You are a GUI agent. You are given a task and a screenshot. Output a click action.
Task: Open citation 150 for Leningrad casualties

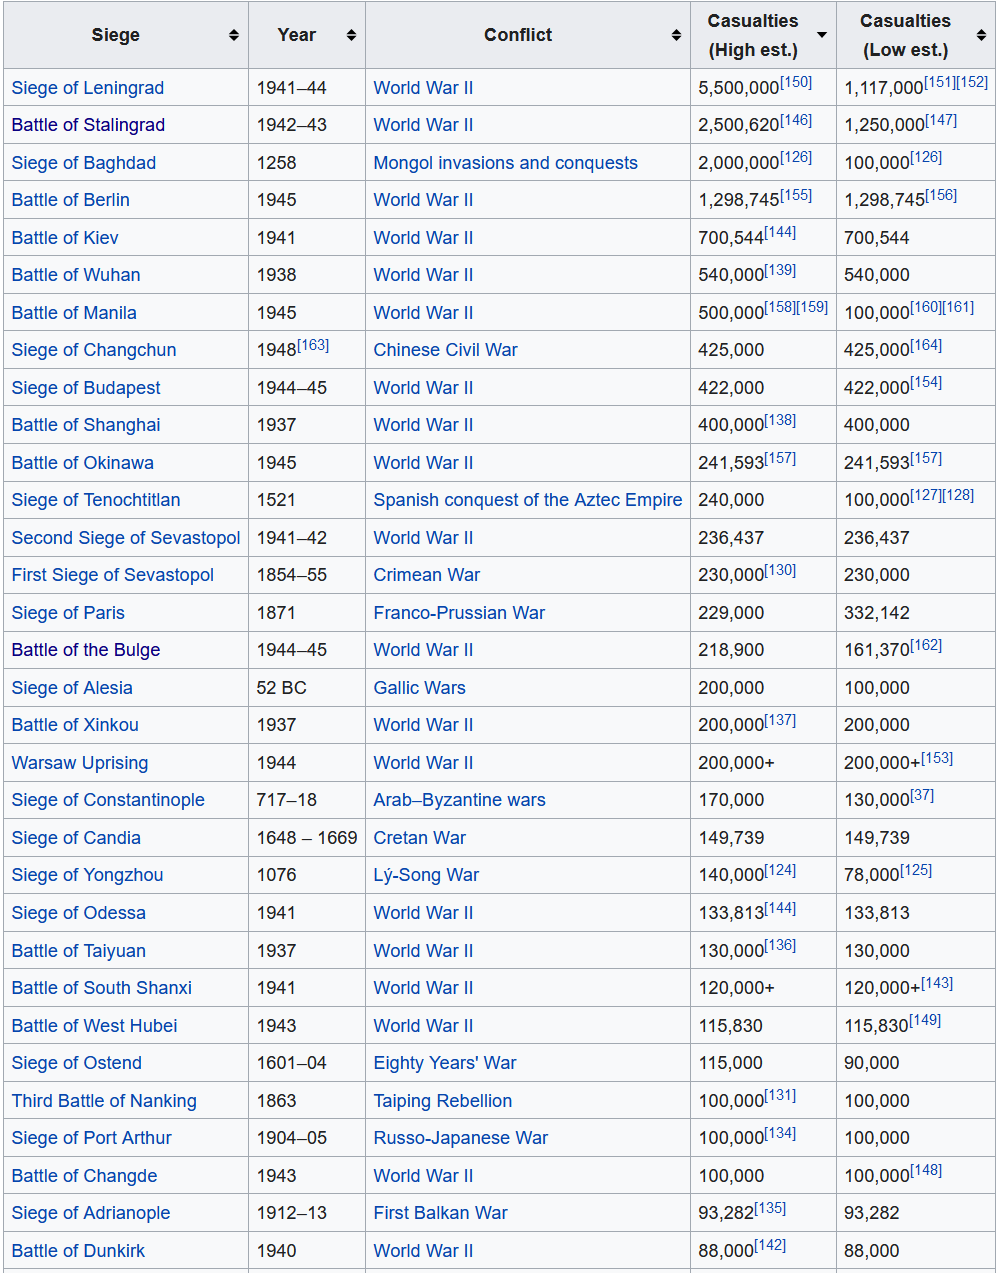(x=796, y=82)
